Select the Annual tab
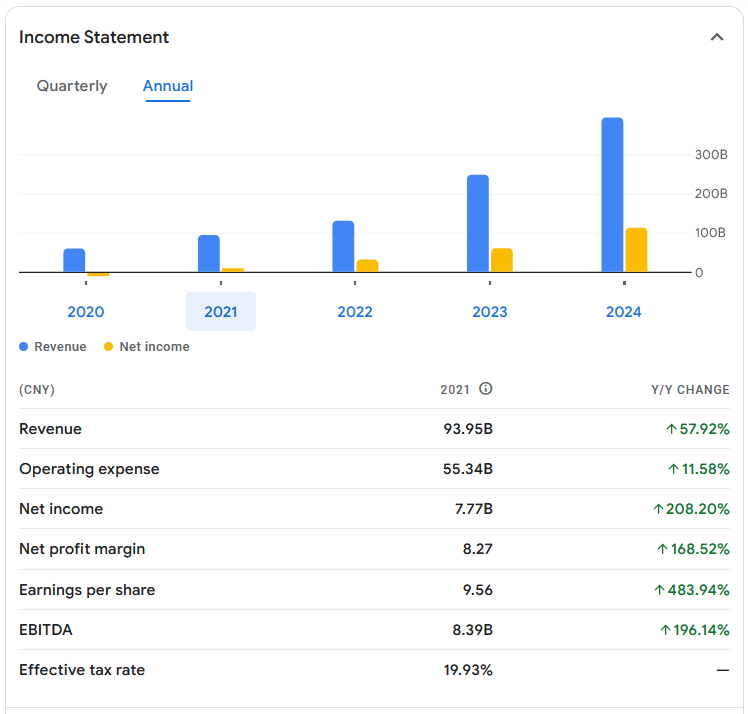748x714 pixels. point(168,86)
